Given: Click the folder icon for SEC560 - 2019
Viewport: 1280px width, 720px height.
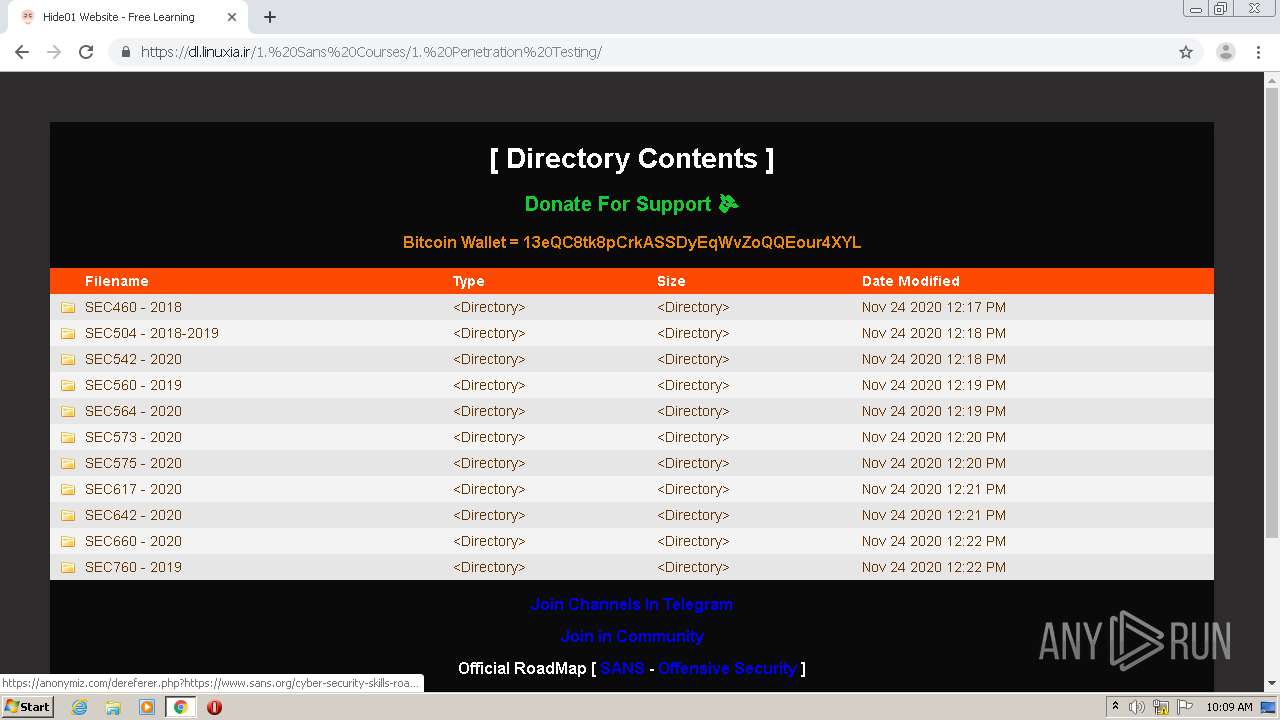Looking at the screenshot, I should (x=68, y=385).
